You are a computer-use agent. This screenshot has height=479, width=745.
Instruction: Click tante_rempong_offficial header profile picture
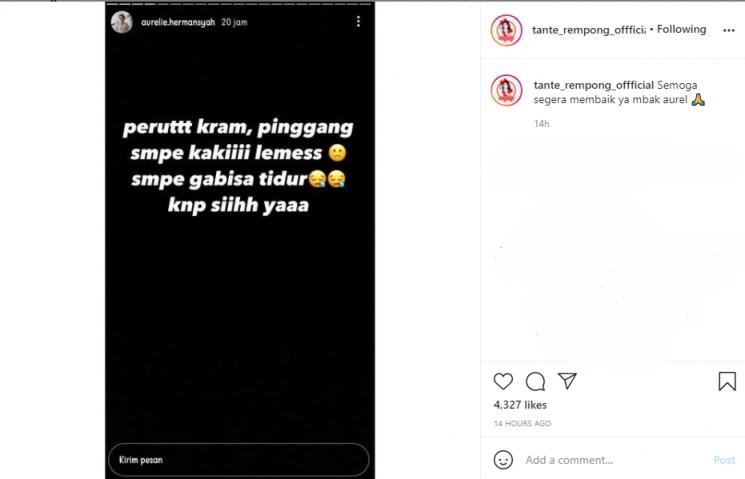506,30
